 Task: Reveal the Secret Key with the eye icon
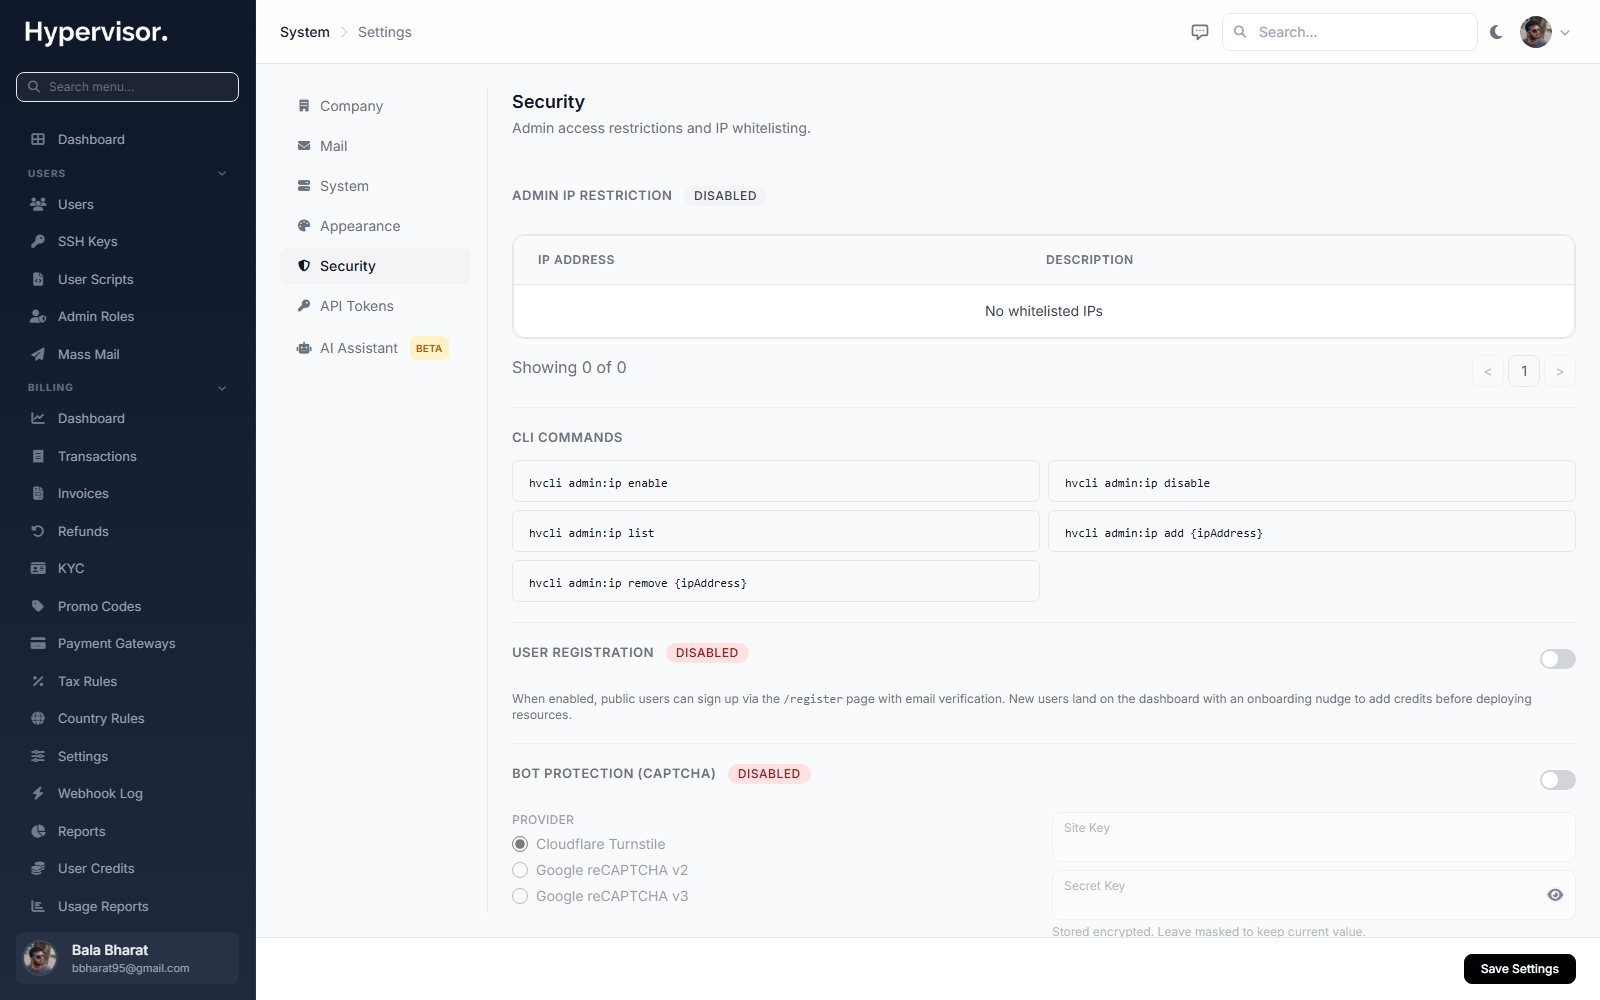1555,895
